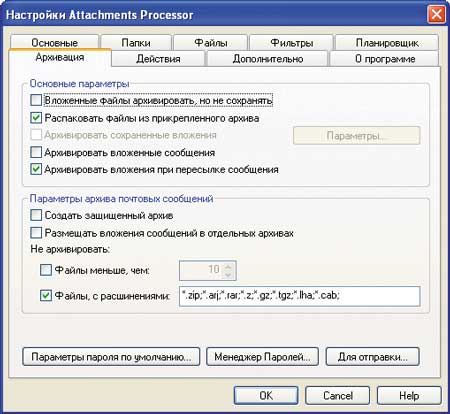The image size is (450, 414).
Task: Open the Папки tab
Action: click(x=136, y=42)
